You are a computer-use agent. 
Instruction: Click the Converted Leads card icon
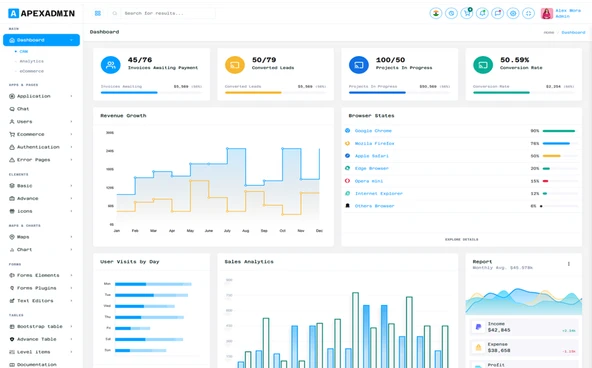(x=235, y=65)
